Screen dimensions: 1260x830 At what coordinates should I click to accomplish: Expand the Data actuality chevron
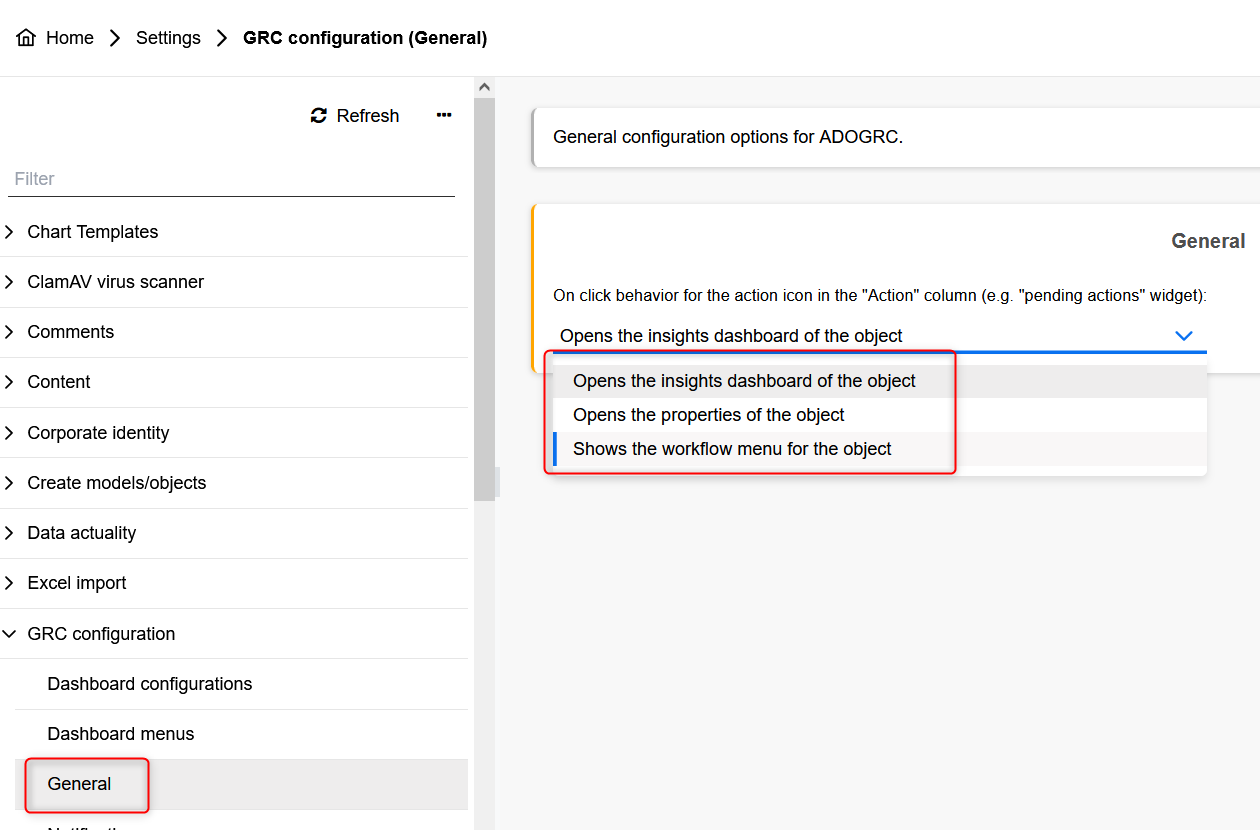point(10,533)
